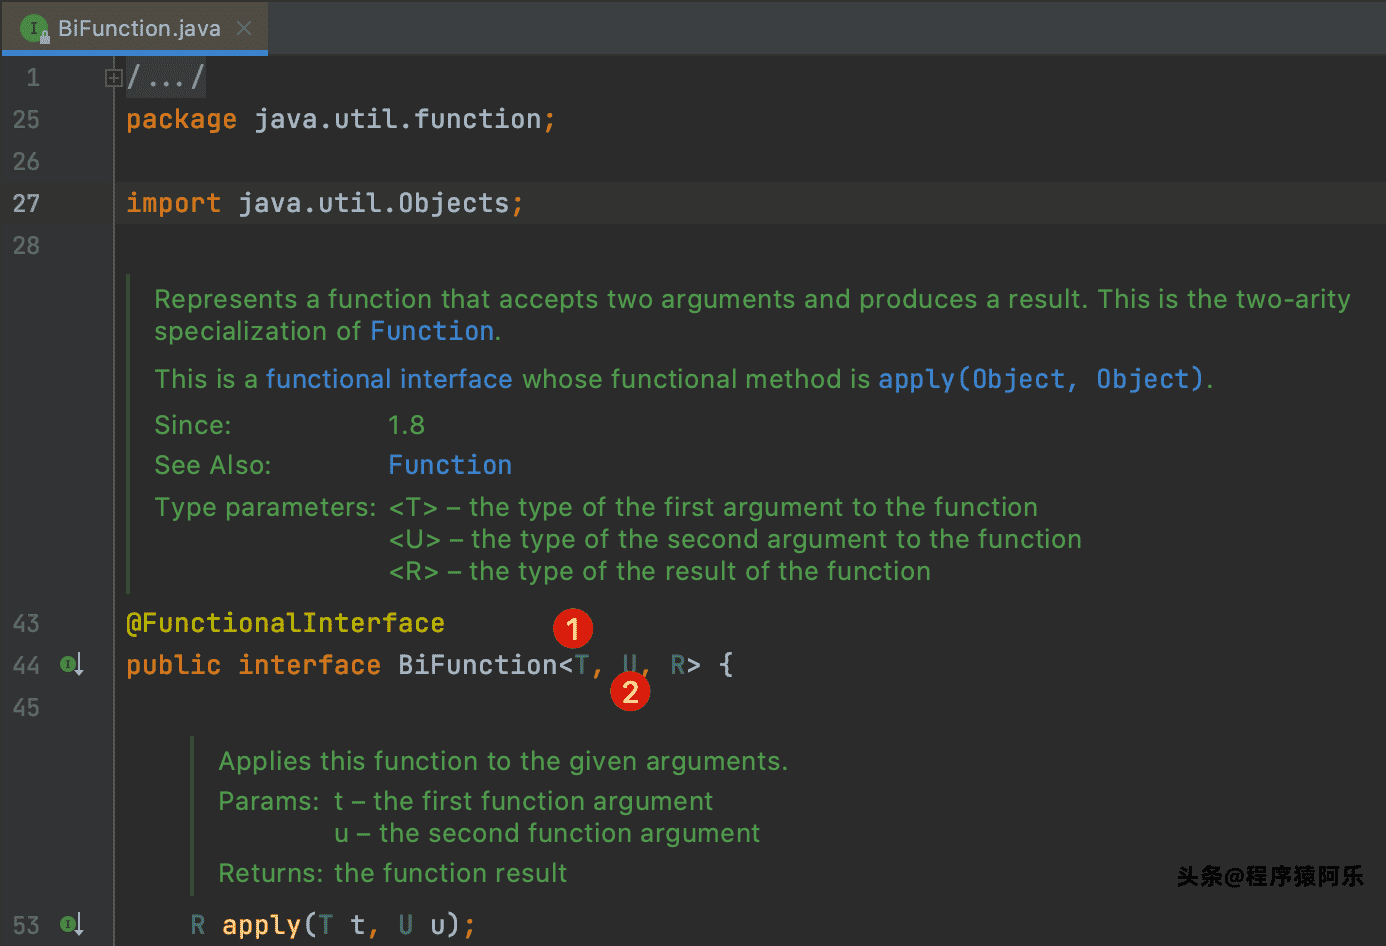Select the BiFunction.java tab
Image resolution: width=1386 pixels, height=946 pixels.
click(135, 28)
